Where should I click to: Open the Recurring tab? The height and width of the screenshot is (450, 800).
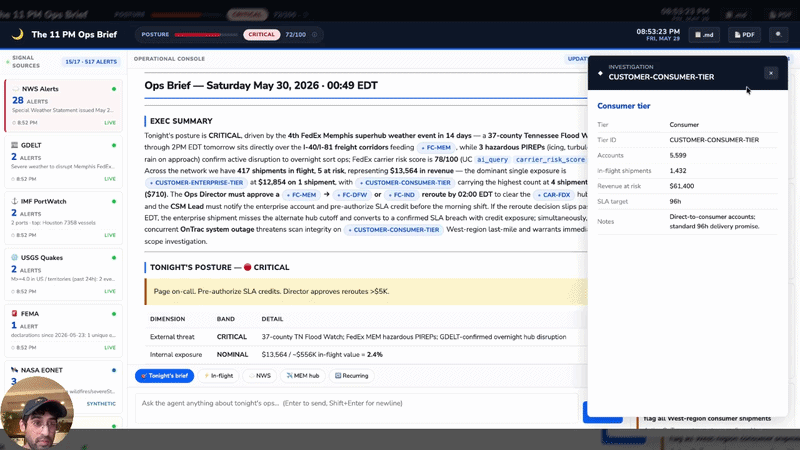[x=352, y=376]
